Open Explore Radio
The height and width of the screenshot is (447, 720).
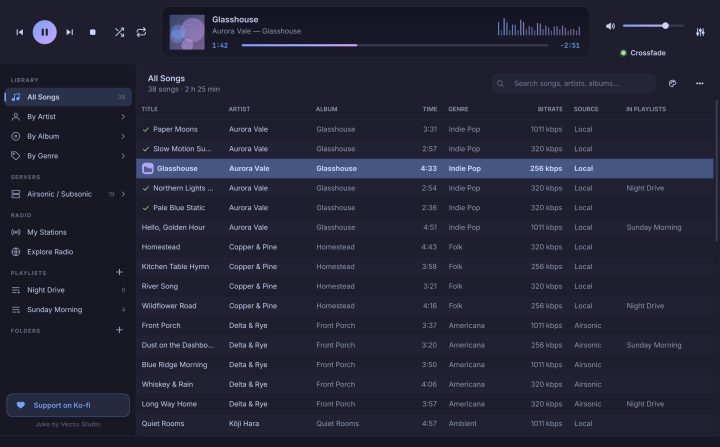pos(68,252)
